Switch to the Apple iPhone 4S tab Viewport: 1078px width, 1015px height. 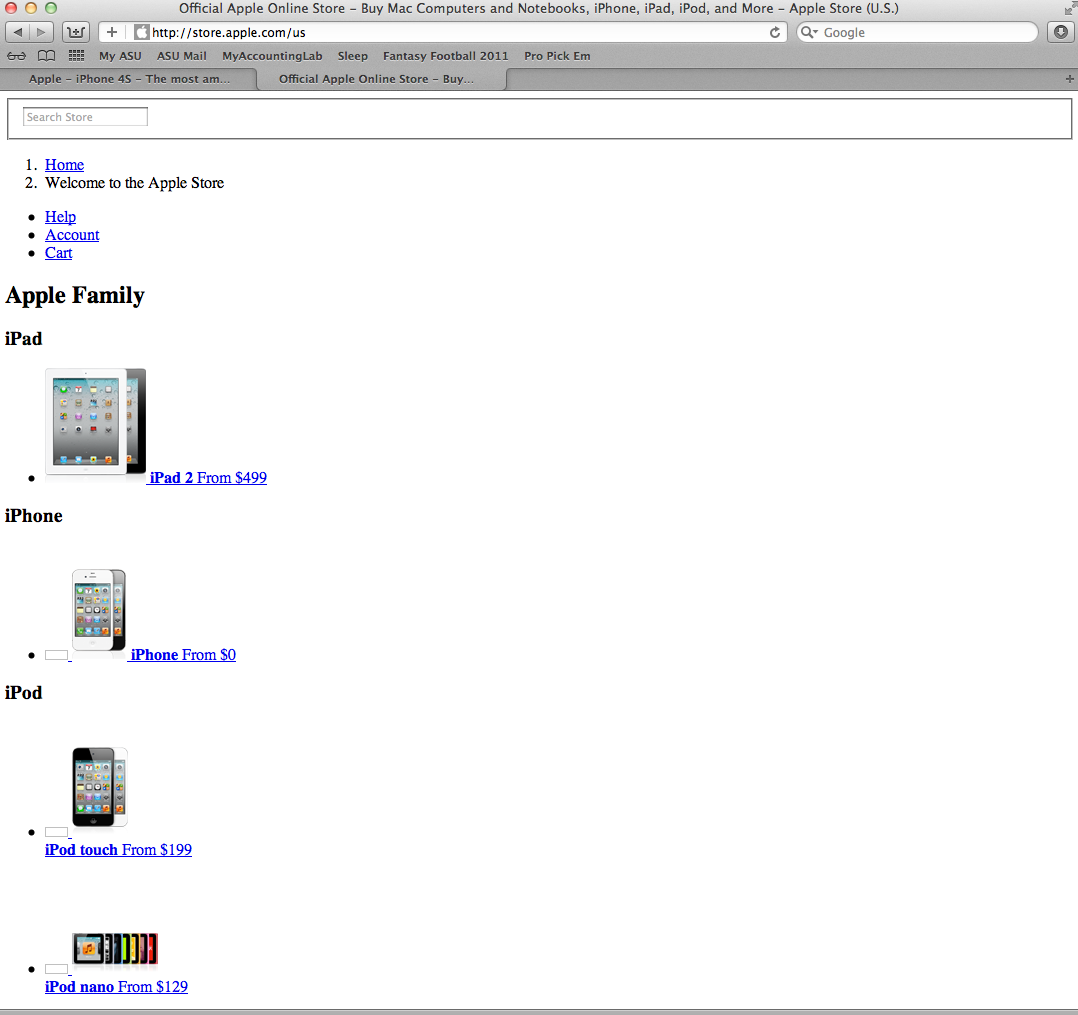129,79
